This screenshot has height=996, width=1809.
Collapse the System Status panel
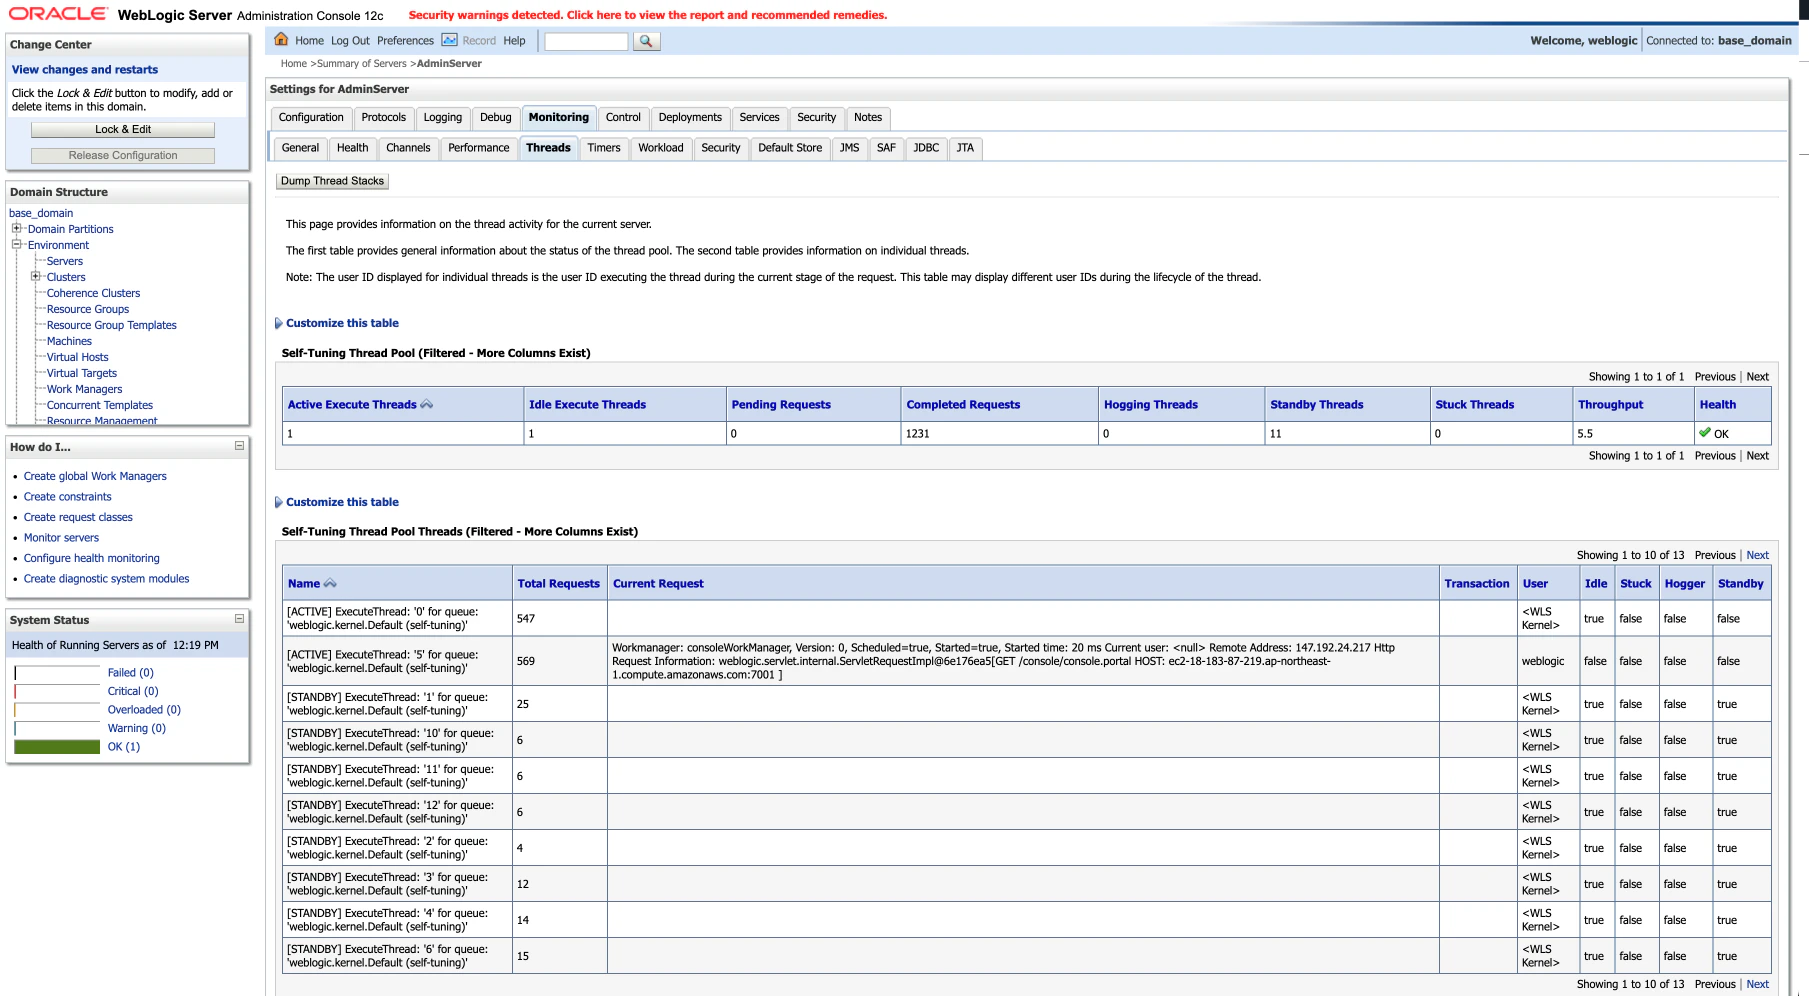tap(239, 619)
